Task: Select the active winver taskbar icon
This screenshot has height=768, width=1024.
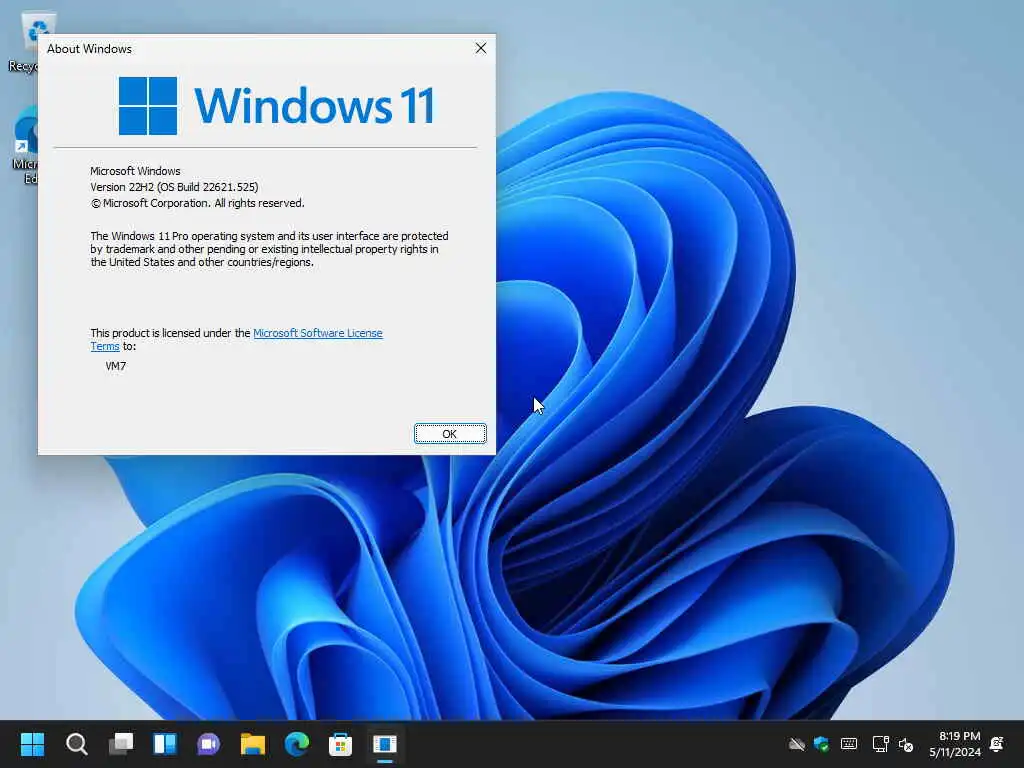Action: (385, 744)
